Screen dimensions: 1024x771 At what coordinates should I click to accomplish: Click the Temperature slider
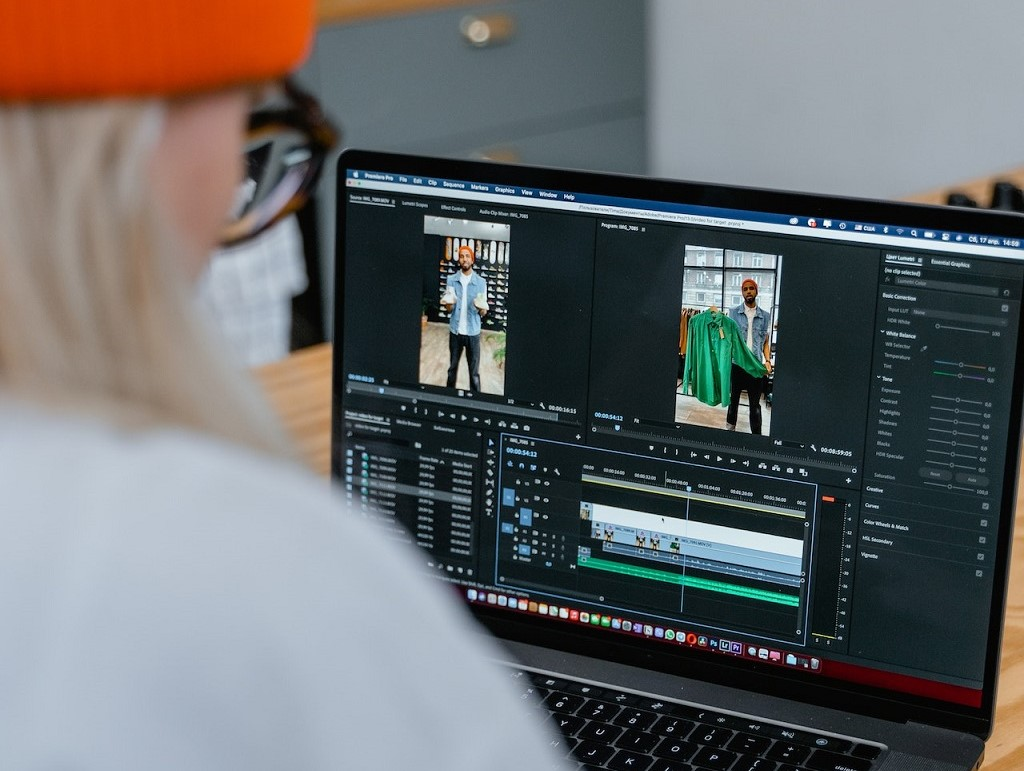960,364
